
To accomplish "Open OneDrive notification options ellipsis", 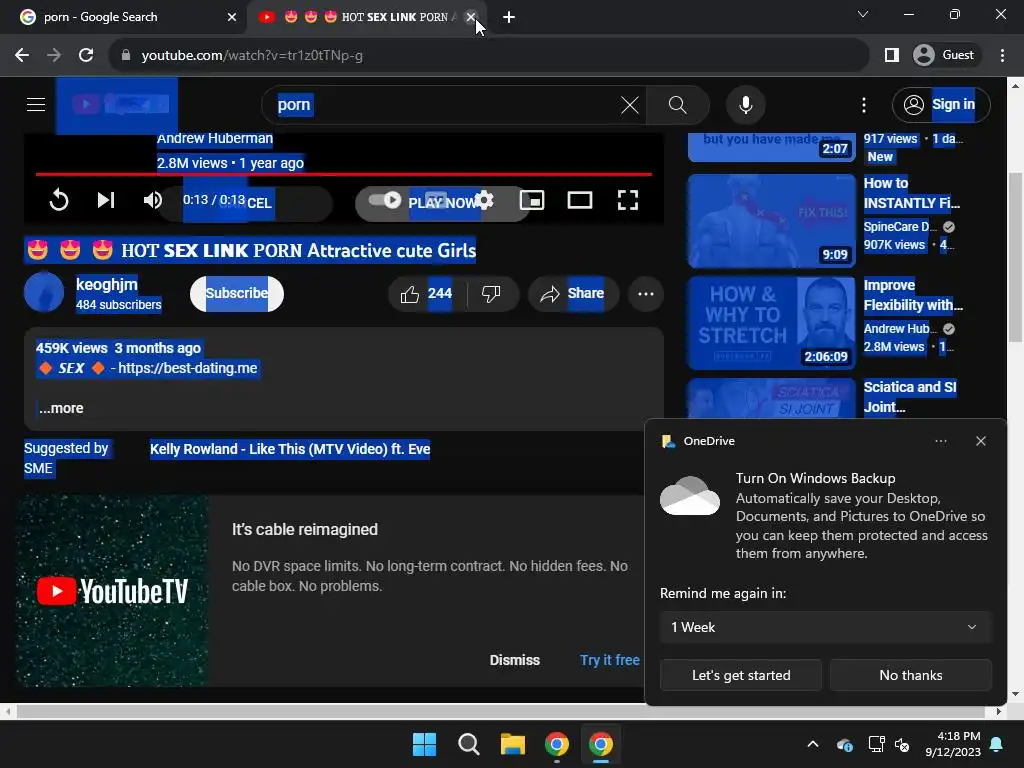I will 940,441.
